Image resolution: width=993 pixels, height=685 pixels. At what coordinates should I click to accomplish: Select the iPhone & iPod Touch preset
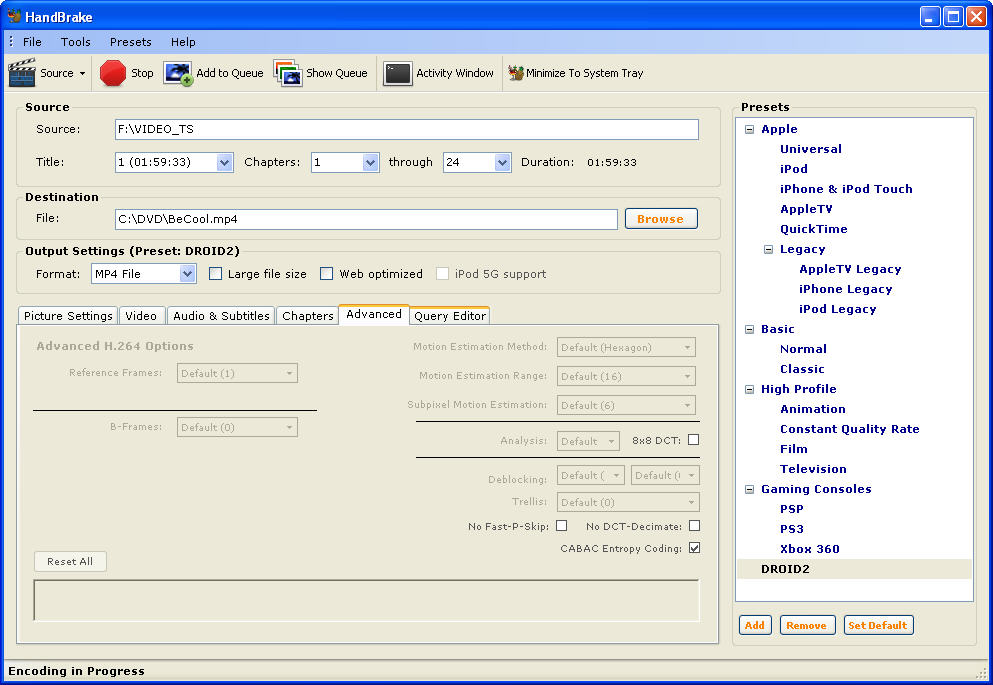coord(846,189)
